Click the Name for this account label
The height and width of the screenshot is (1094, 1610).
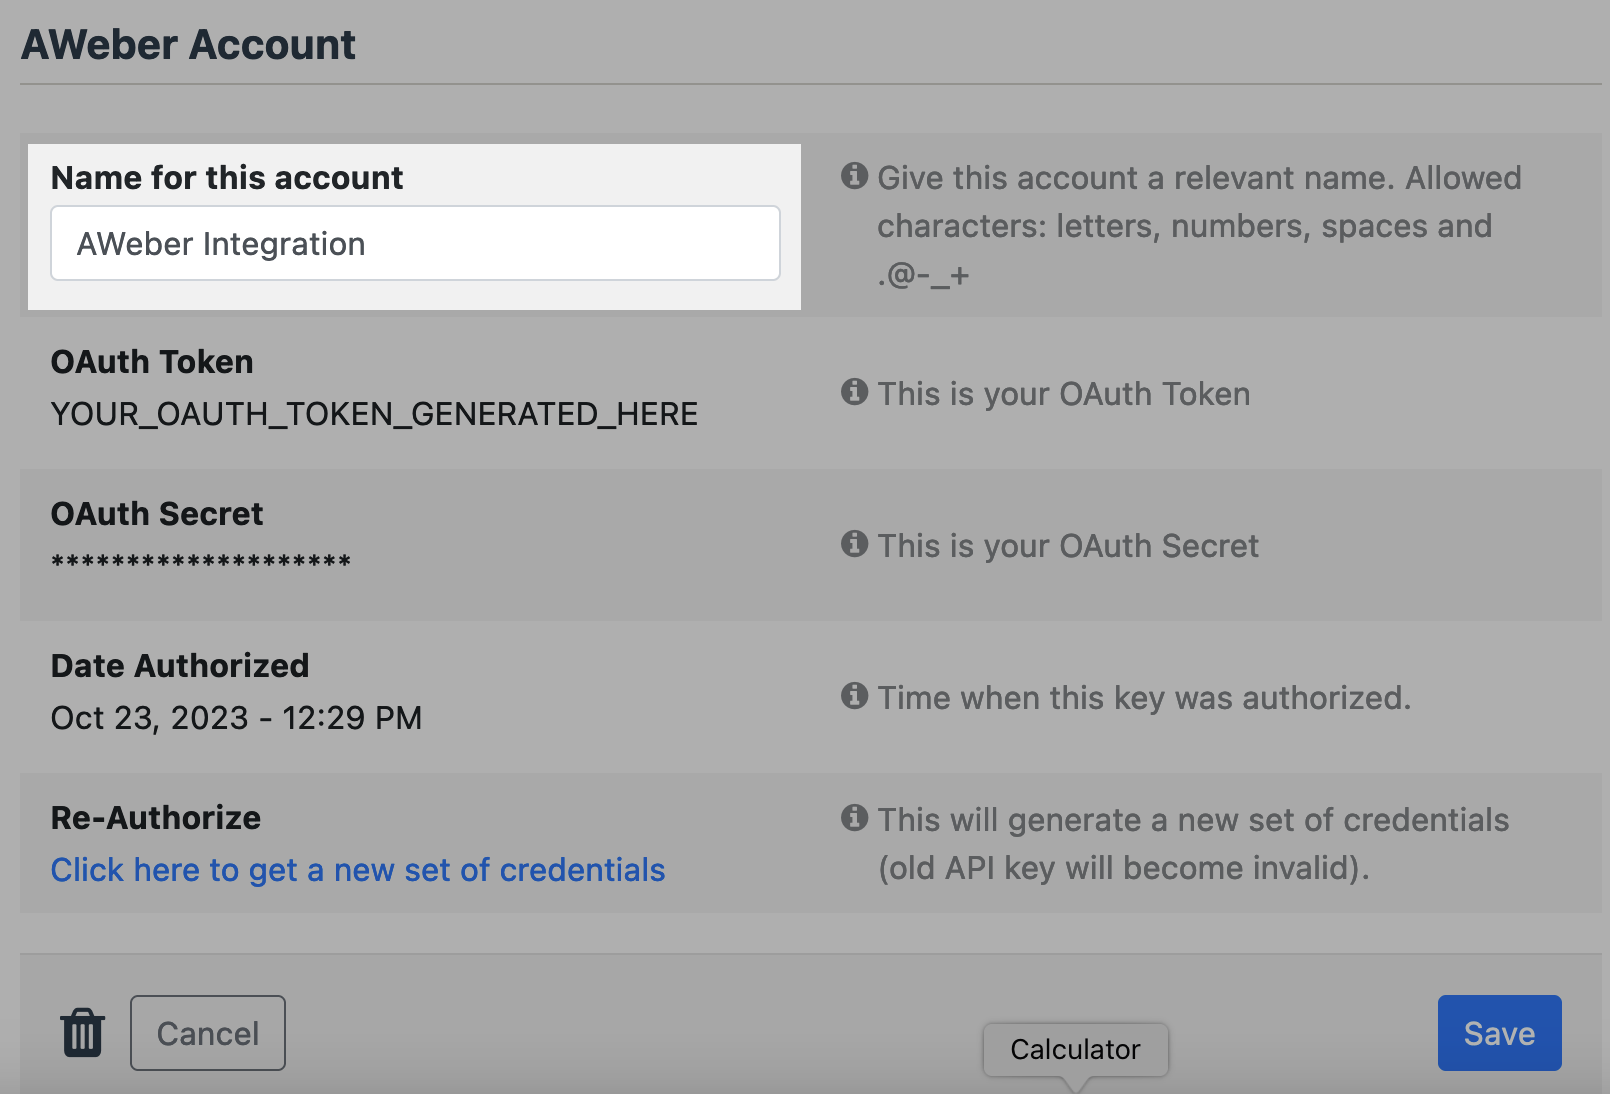[x=227, y=177]
